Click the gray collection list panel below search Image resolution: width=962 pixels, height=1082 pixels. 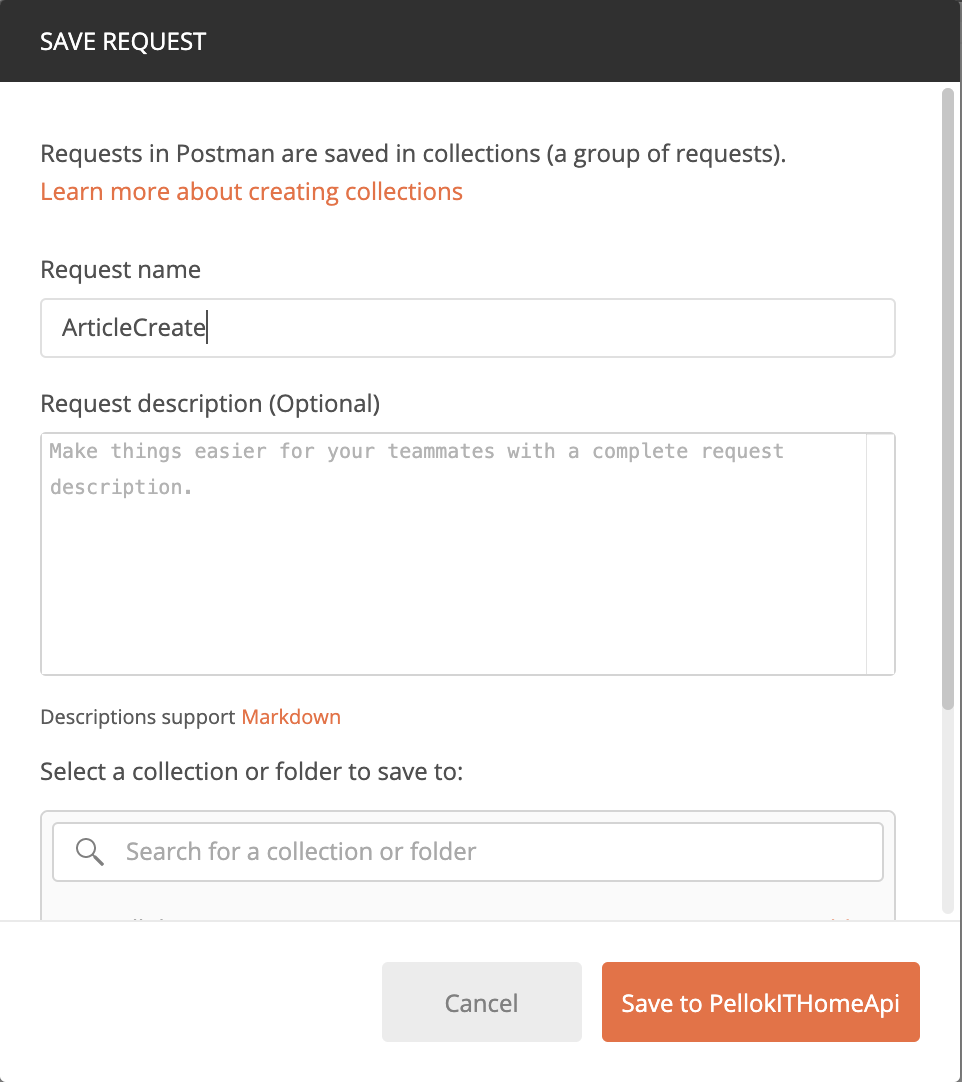click(467, 902)
